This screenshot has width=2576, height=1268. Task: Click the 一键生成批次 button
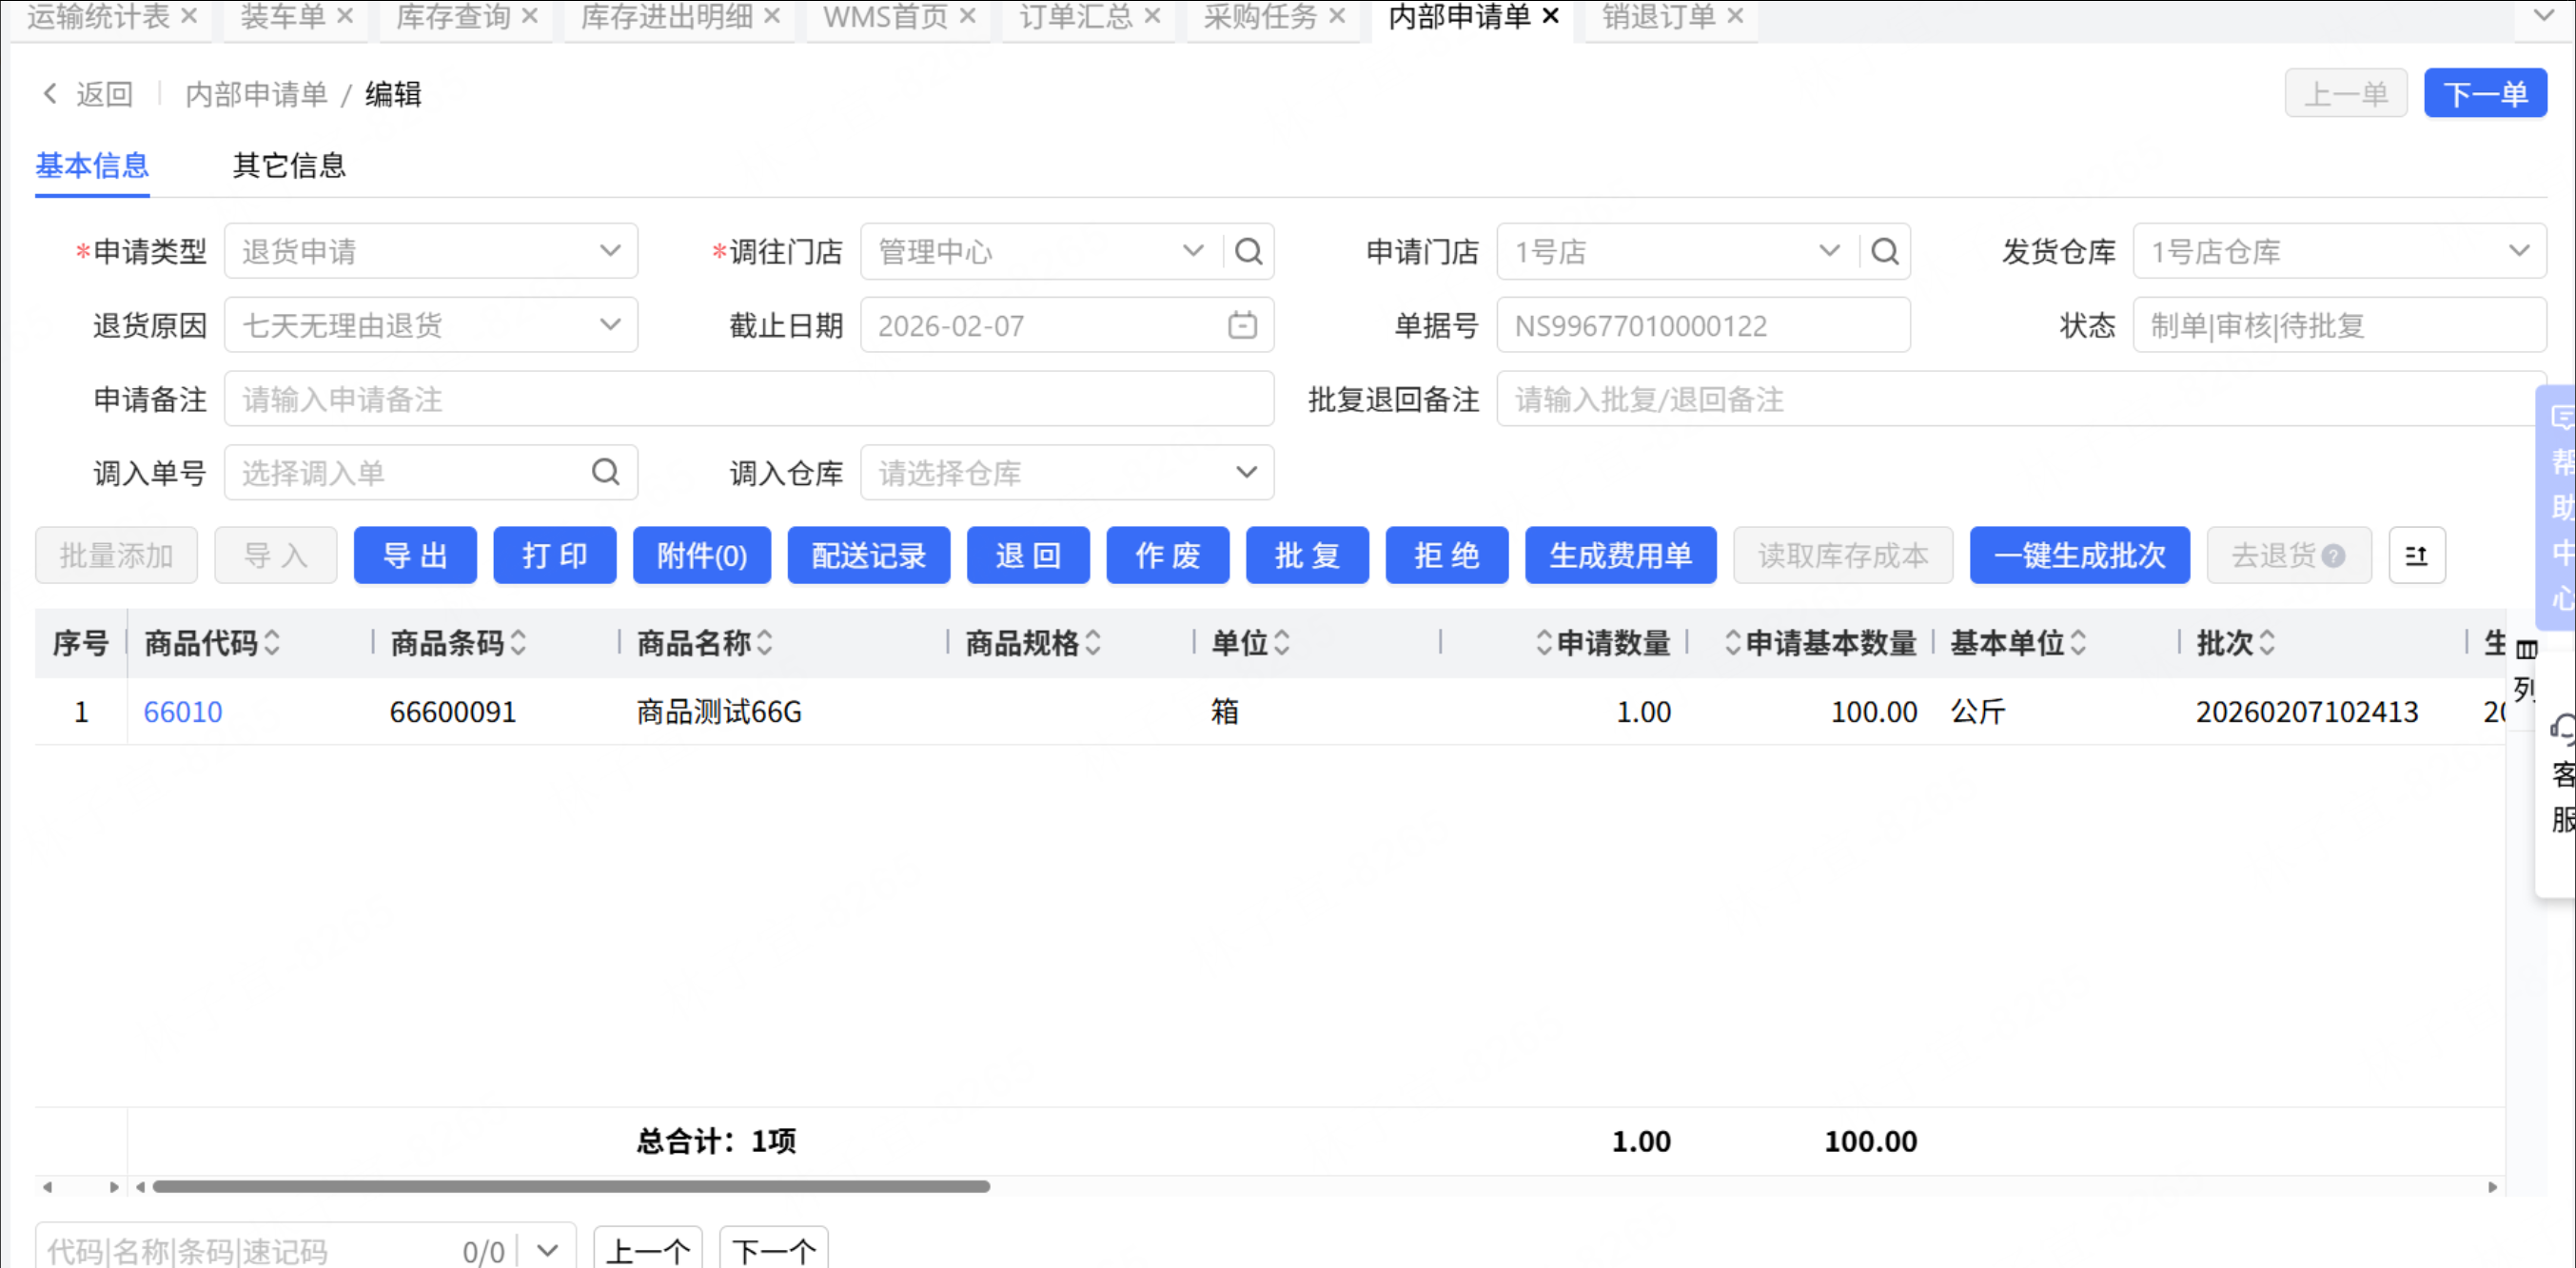click(x=2079, y=555)
